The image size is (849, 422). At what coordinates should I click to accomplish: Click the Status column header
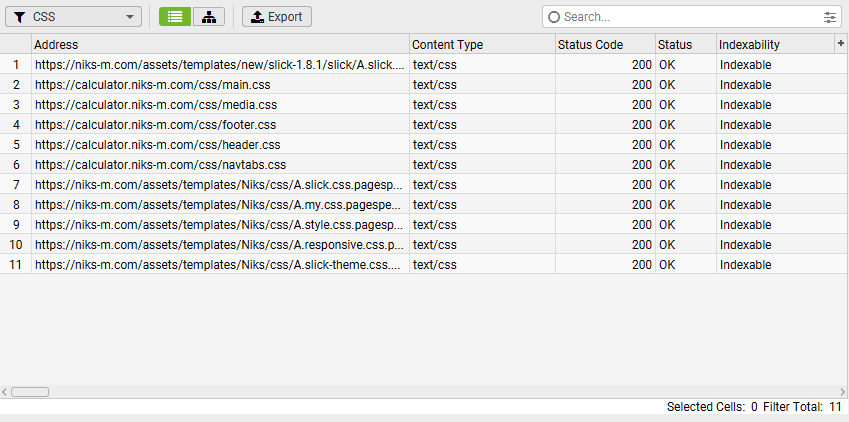[x=685, y=45]
